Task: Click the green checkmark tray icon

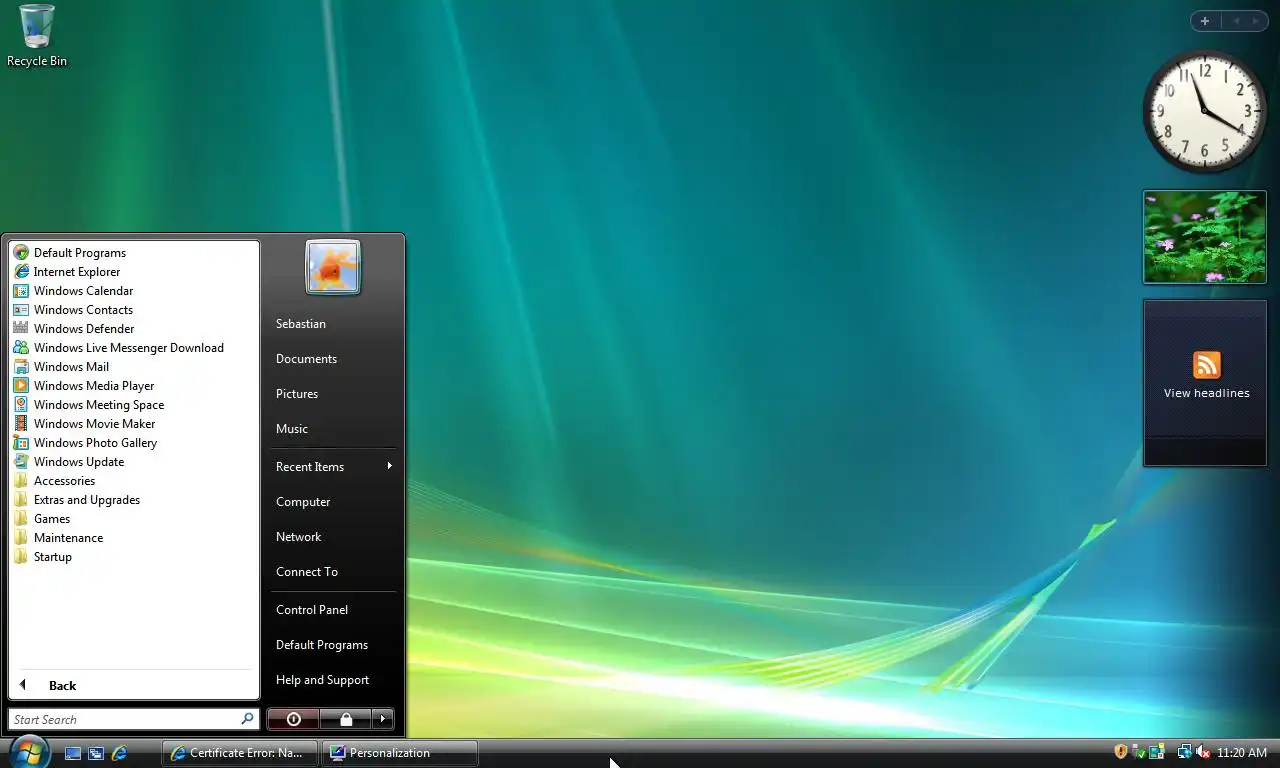Action: click(1139, 752)
